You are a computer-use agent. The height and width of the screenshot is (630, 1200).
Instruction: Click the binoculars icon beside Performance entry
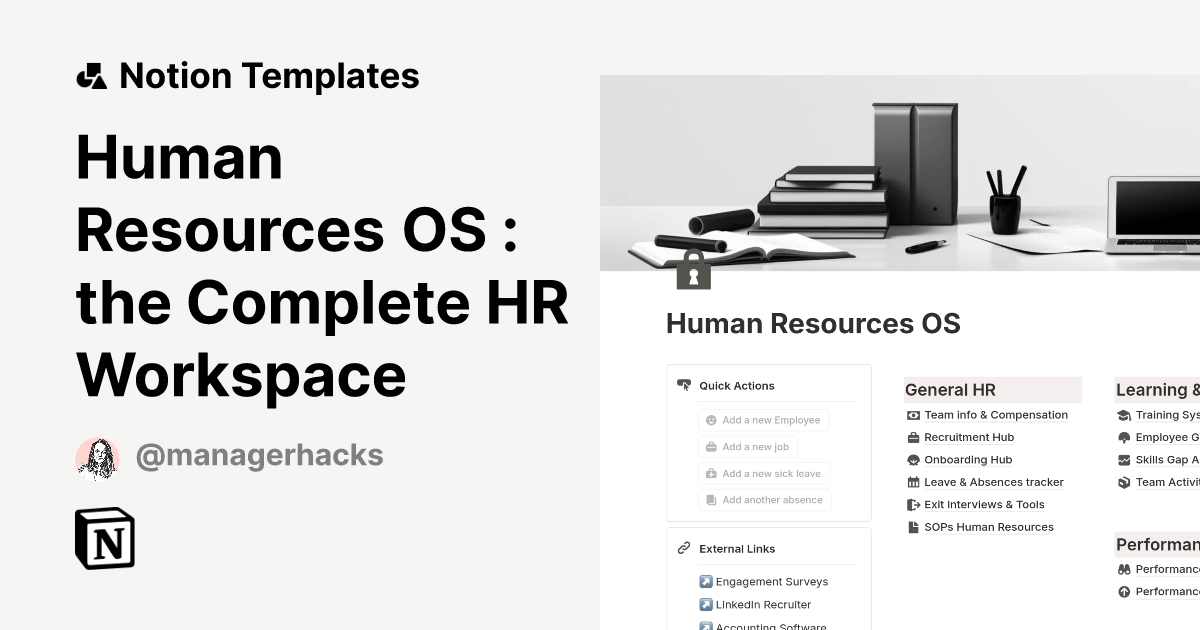1125,568
